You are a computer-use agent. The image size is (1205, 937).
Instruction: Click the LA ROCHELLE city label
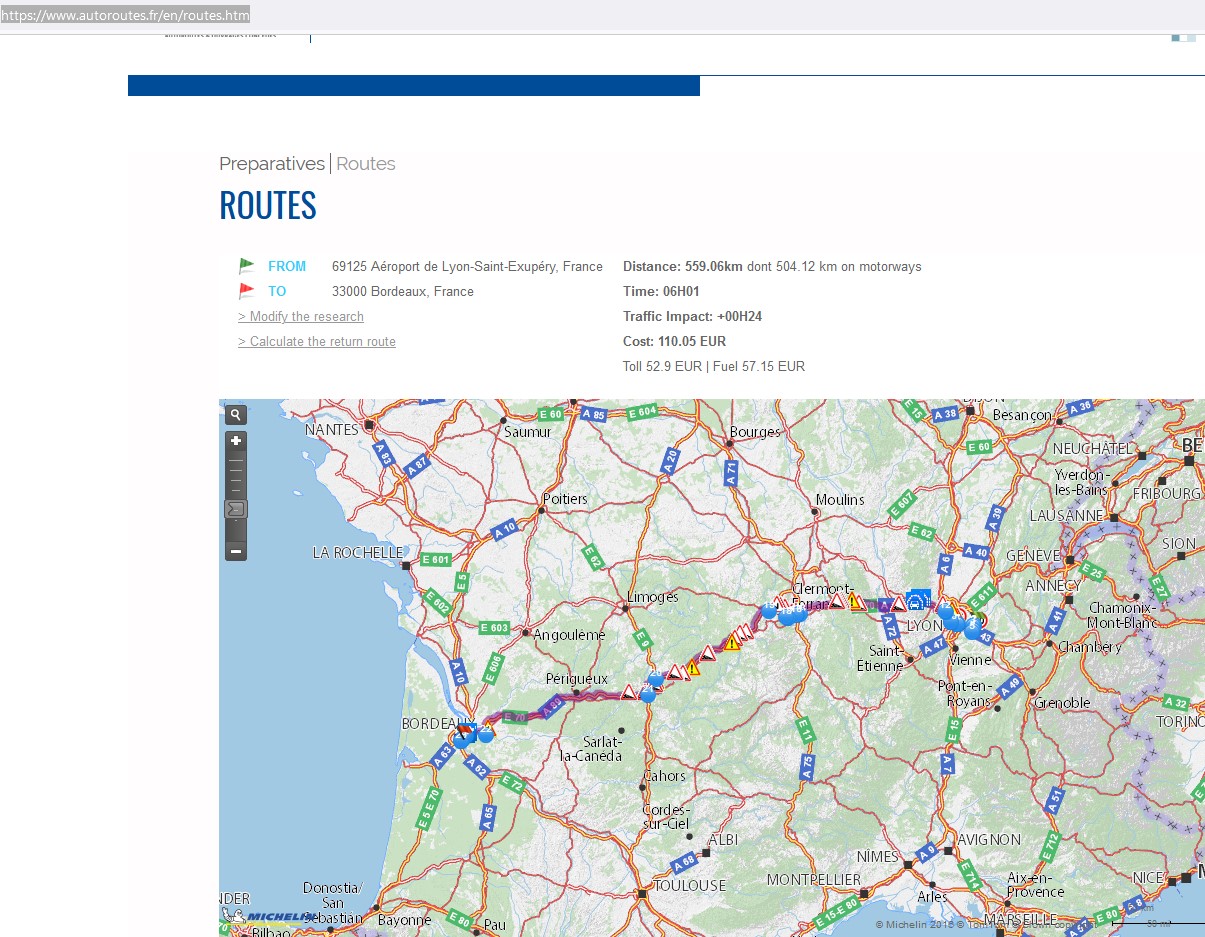click(x=358, y=552)
